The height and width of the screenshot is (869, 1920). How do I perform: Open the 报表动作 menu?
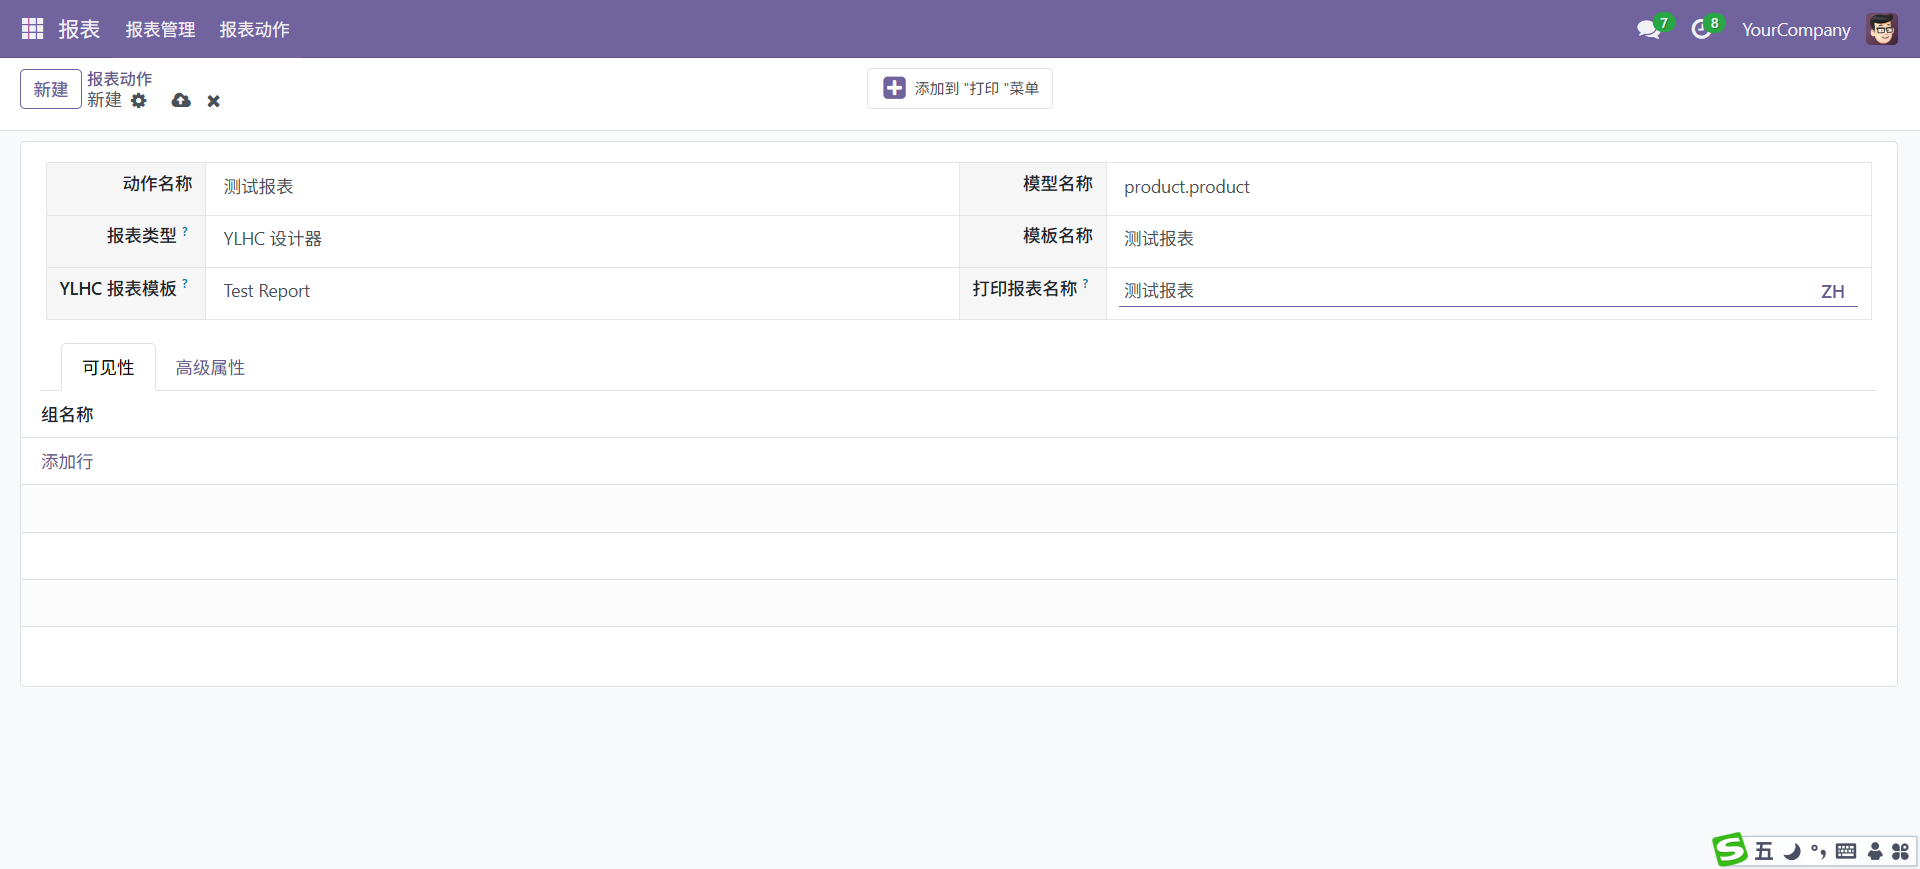tap(254, 30)
